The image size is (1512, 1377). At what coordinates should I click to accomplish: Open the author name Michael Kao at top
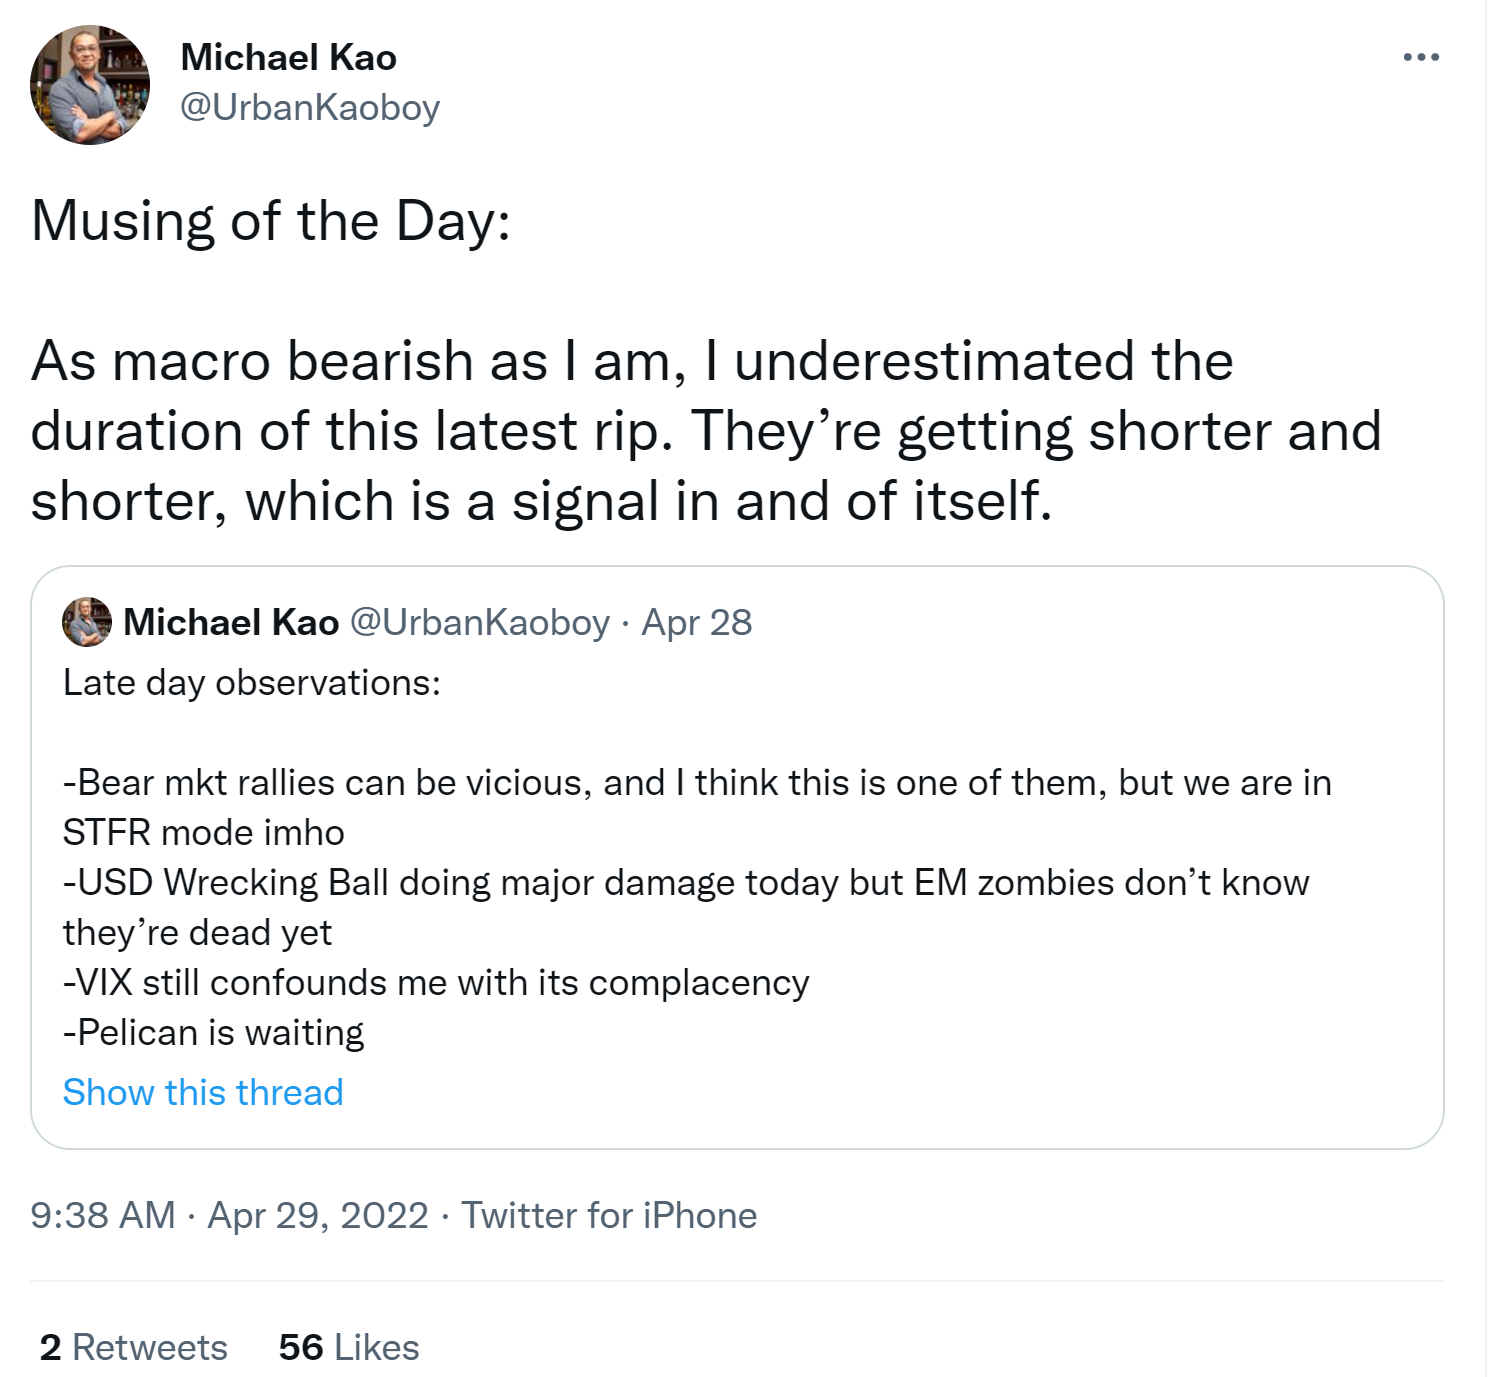[x=288, y=58]
